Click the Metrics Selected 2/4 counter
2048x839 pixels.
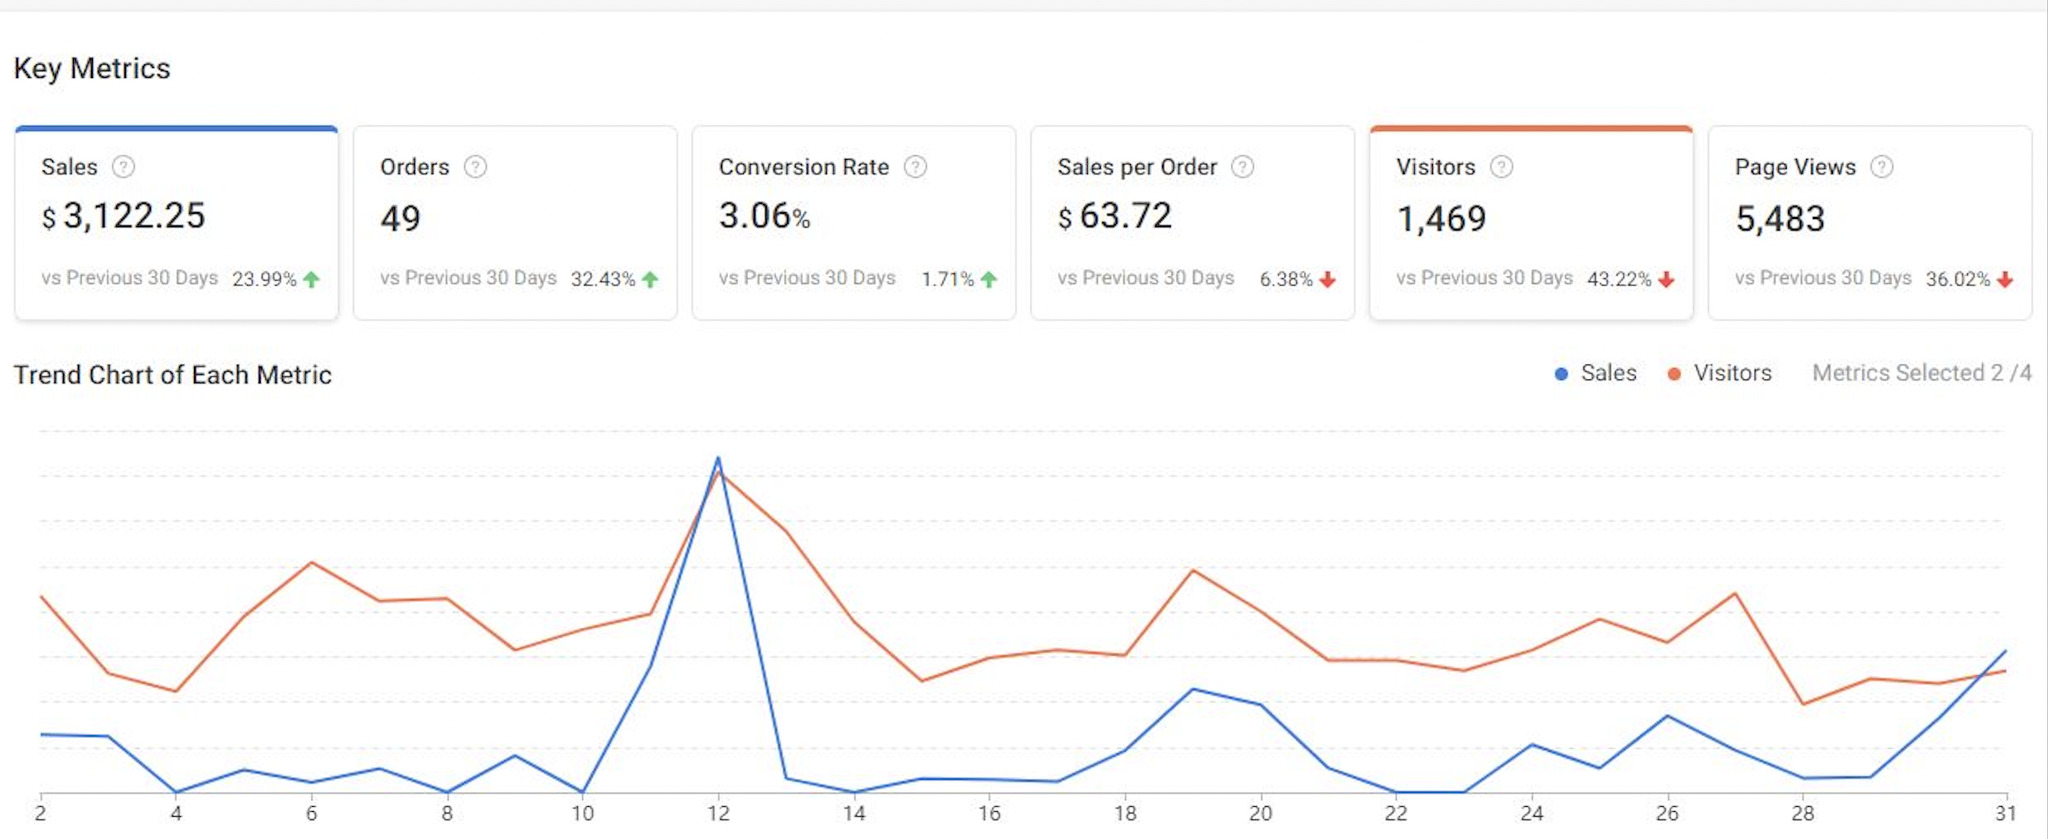coord(1921,373)
